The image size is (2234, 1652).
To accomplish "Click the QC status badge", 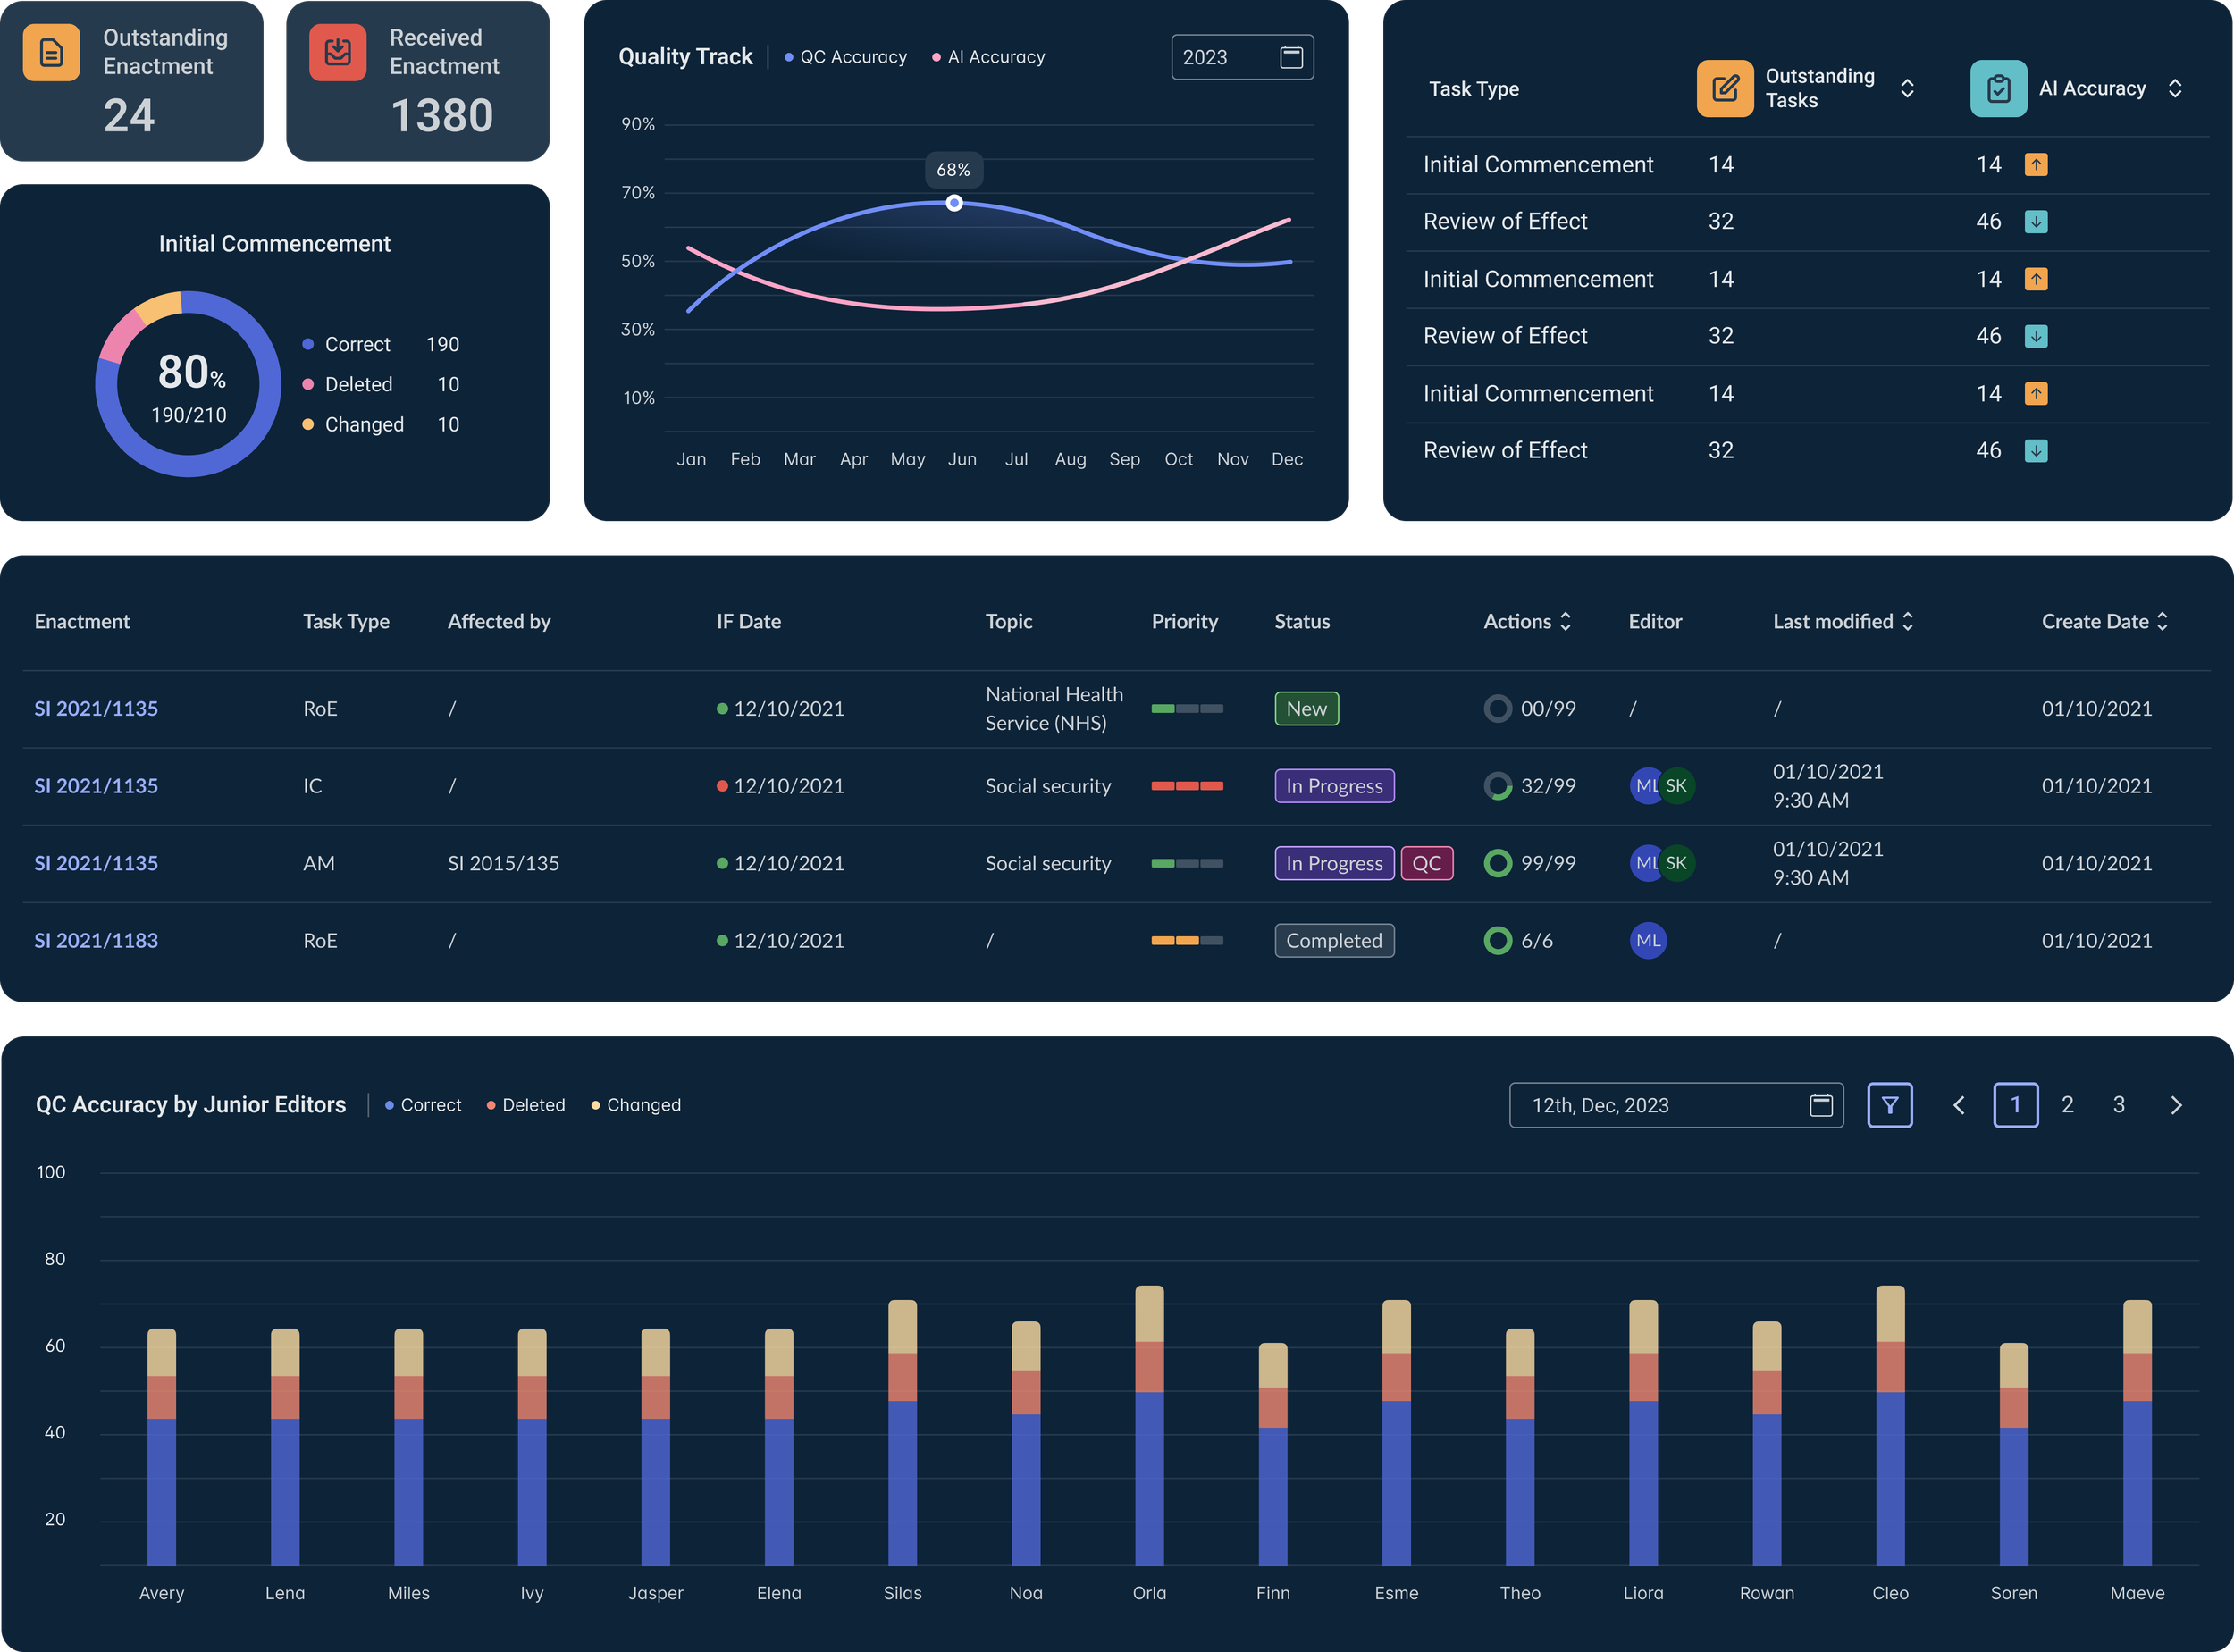I will pyautogui.click(x=1426, y=863).
